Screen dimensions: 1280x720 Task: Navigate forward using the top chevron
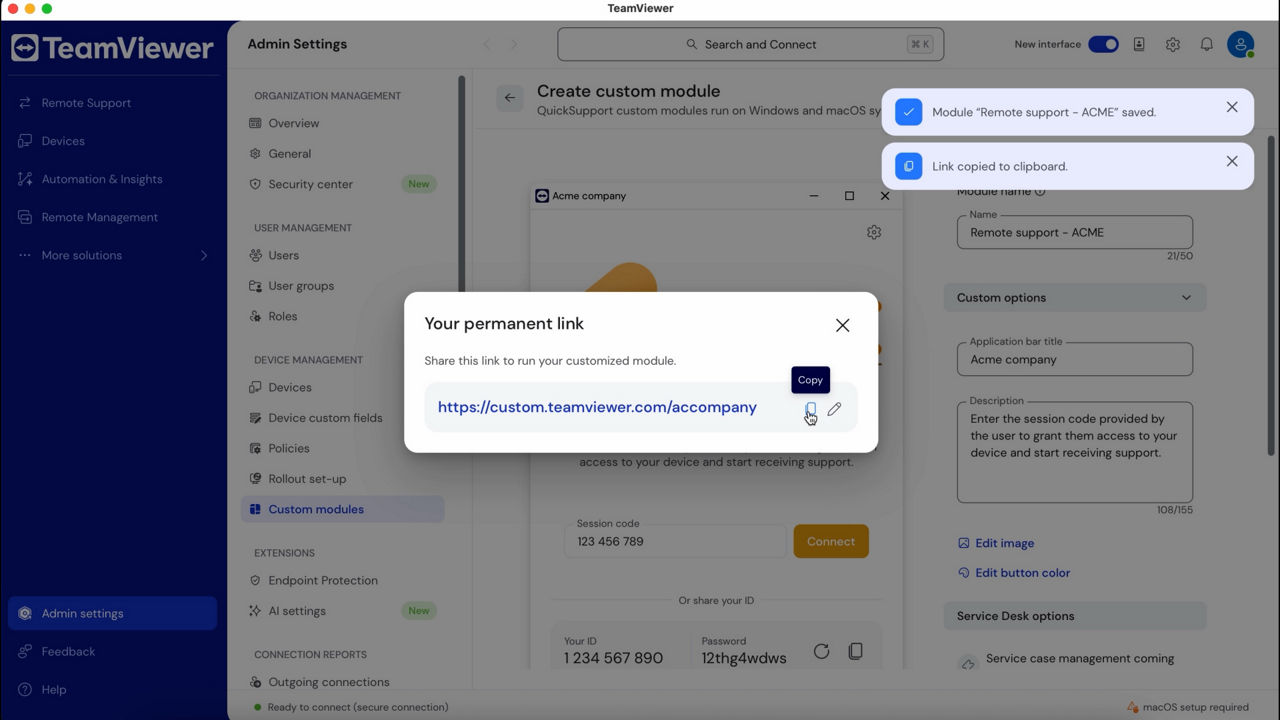click(514, 44)
